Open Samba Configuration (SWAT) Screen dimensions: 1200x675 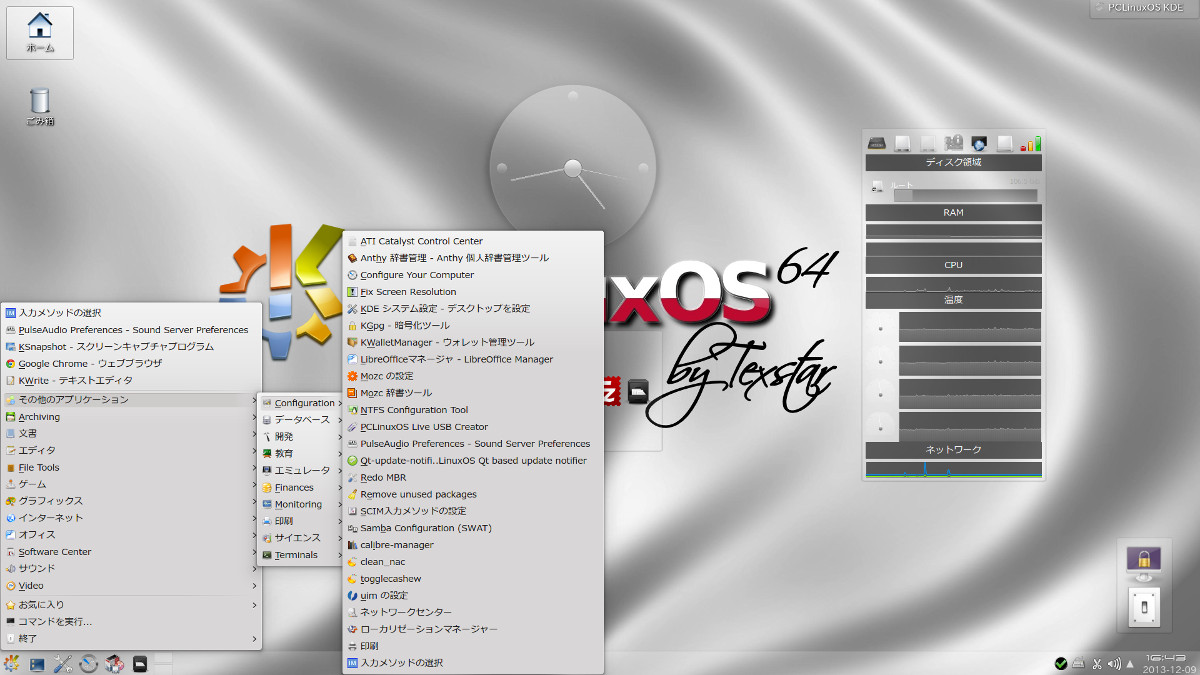coord(473,528)
